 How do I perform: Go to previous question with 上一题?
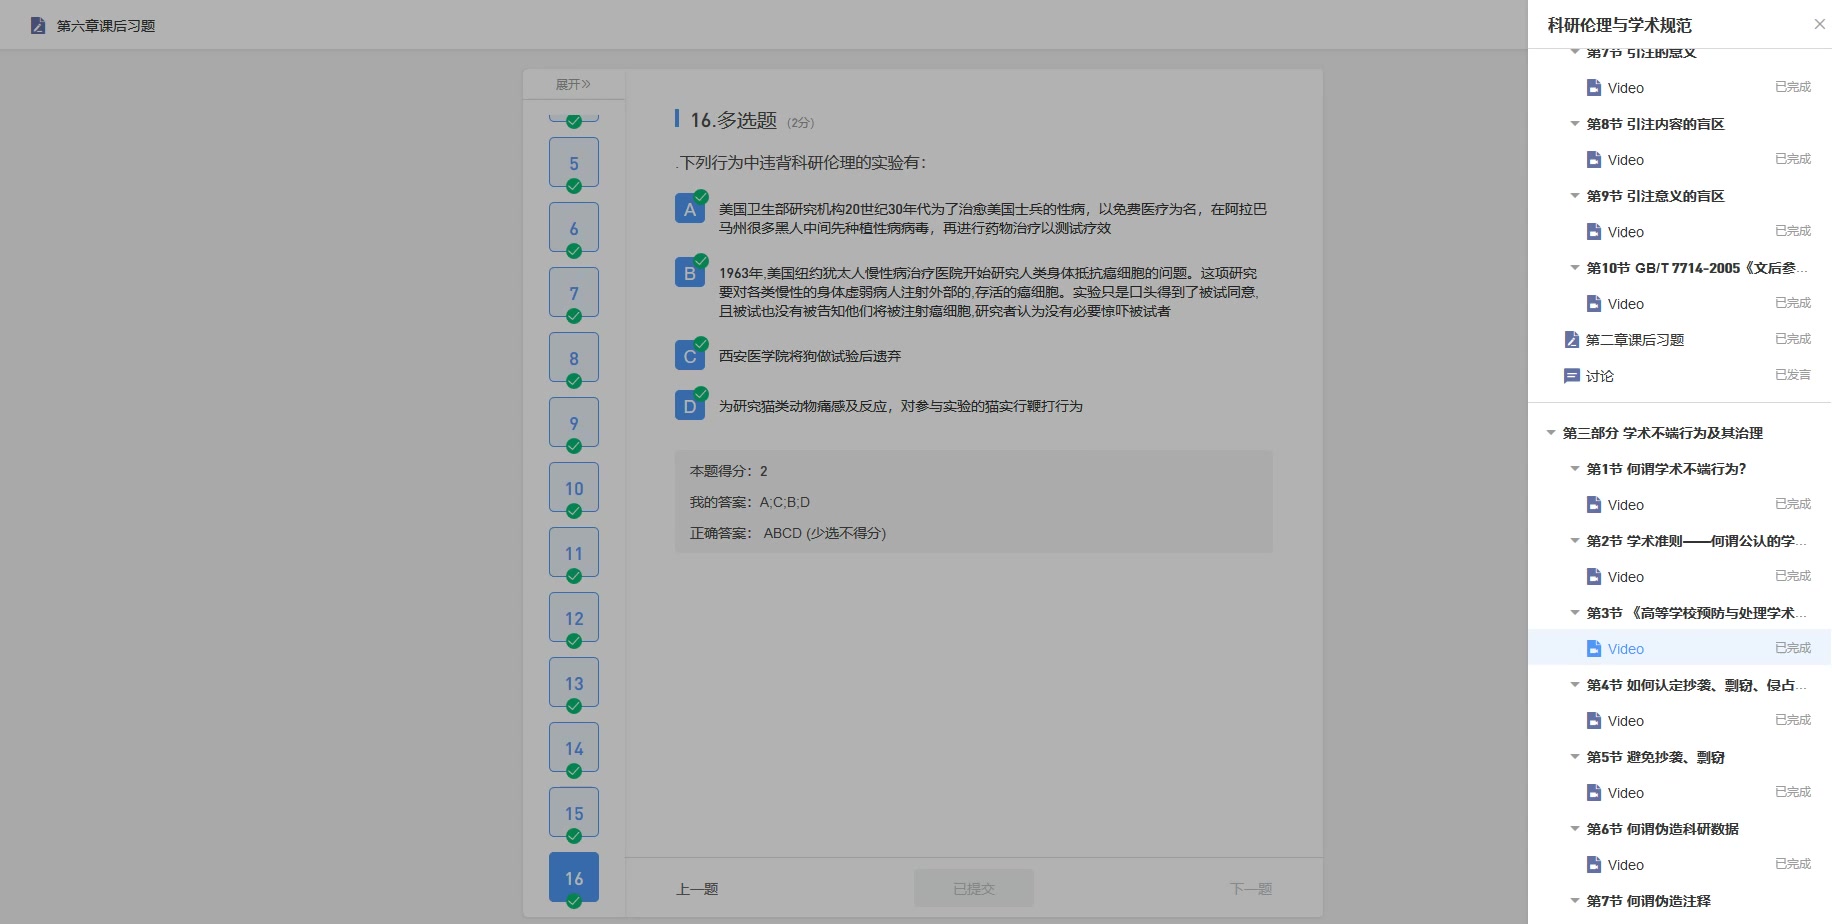point(697,889)
